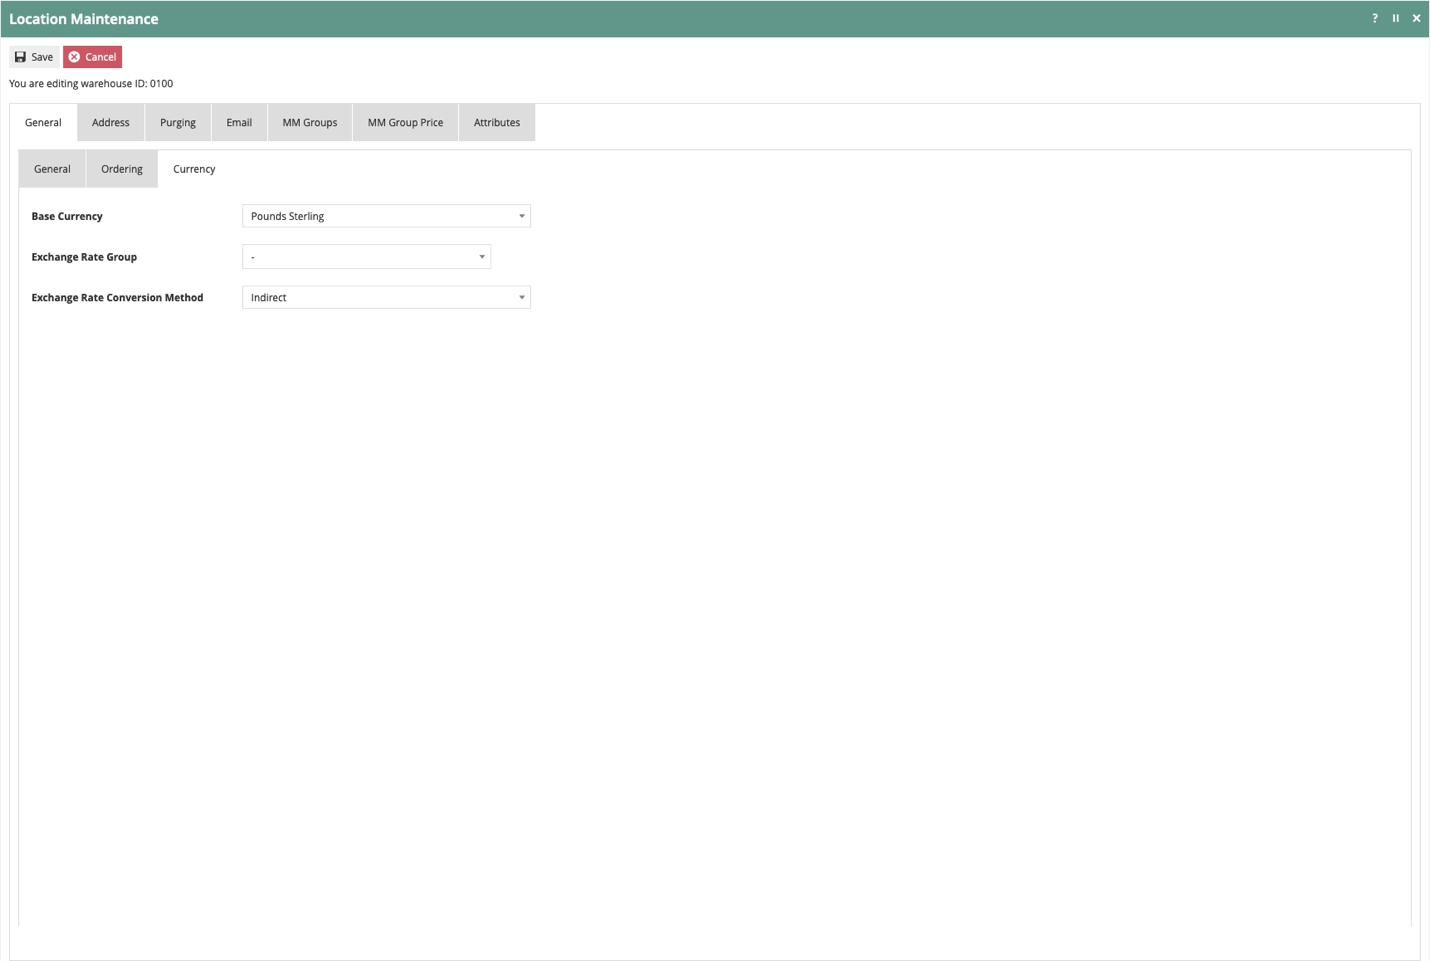
Task: Click the 'You are editing warehouse ID: 0100' text
Action: pos(91,84)
